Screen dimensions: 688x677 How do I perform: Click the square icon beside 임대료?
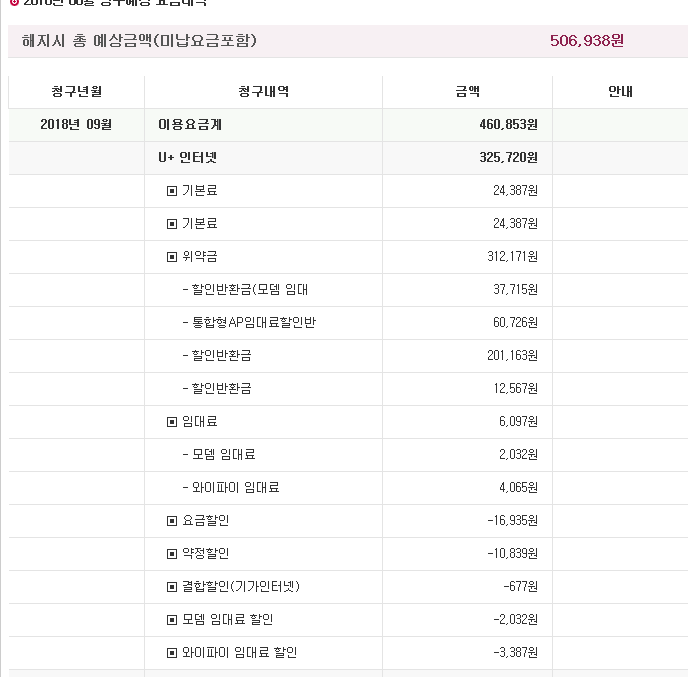pyautogui.click(x=172, y=422)
